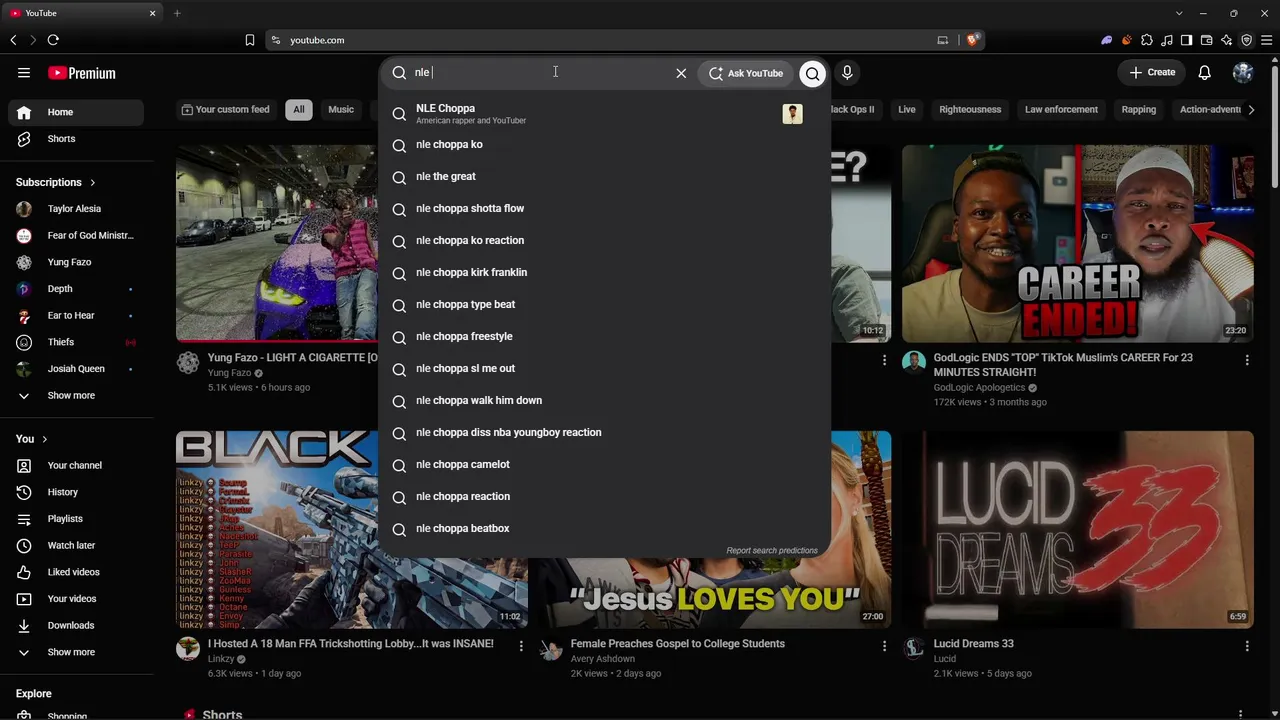Viewport: 1280px width, 720px height.
Task: Open Playlists in sidebar
Action: point(76,519)
